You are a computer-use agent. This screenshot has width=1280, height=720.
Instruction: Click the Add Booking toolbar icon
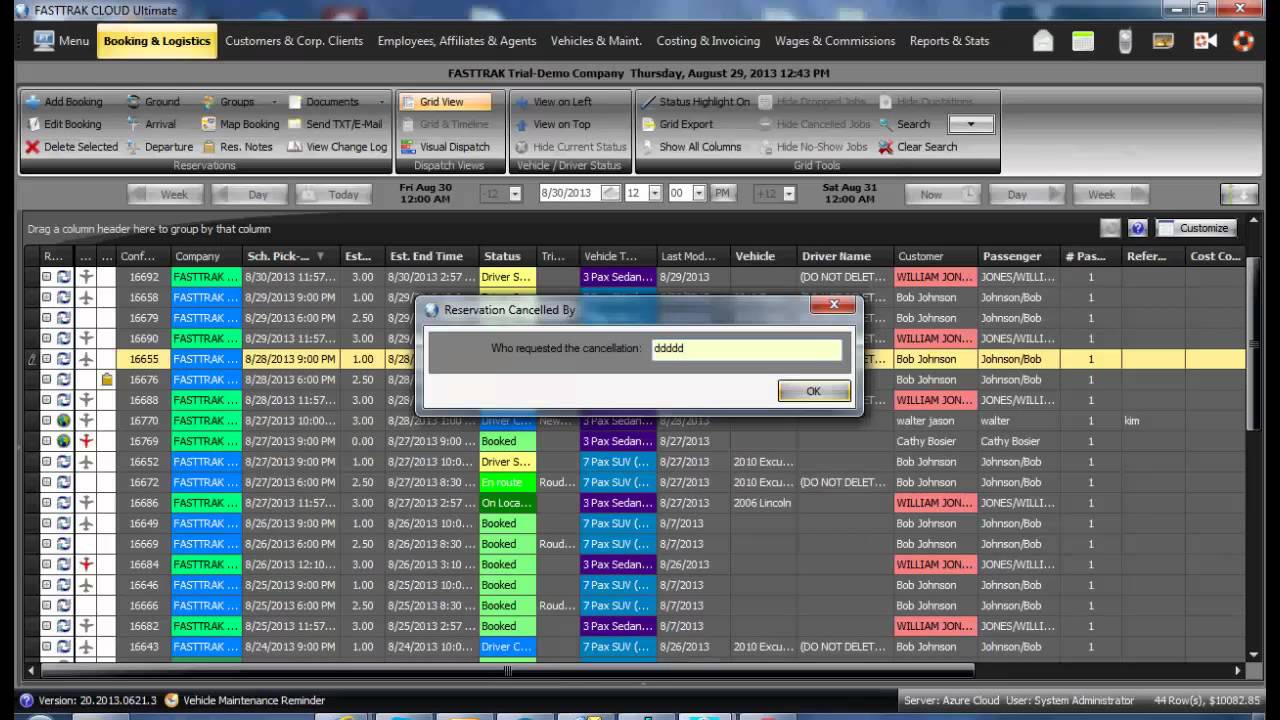(x=33, y=102)
